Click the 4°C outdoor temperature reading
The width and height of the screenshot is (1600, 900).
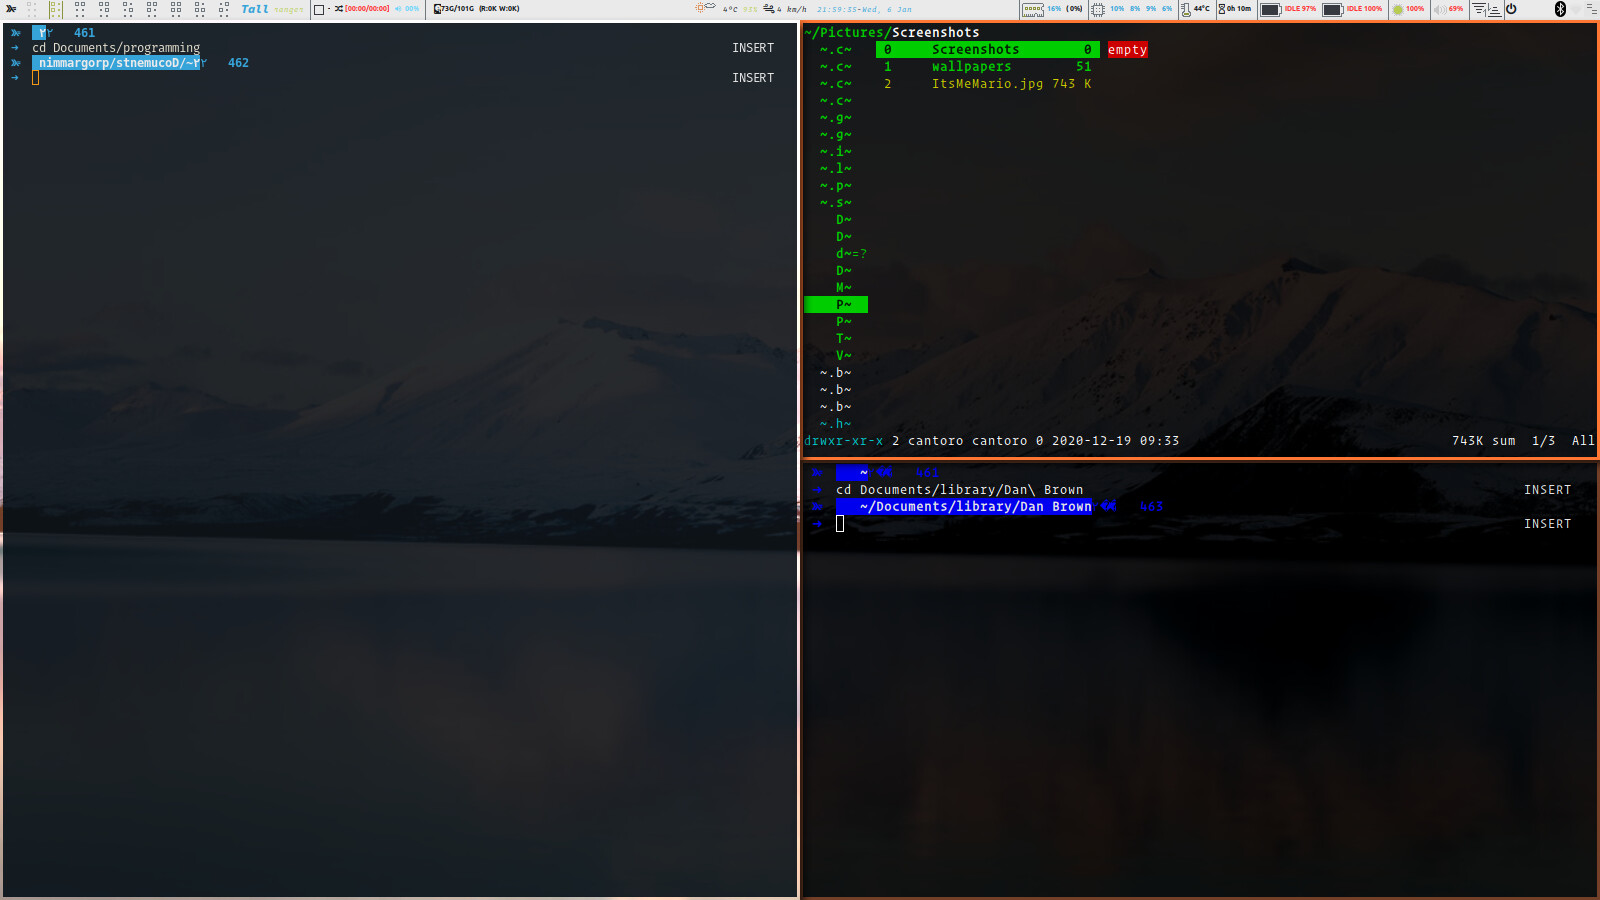pos(730,9)
